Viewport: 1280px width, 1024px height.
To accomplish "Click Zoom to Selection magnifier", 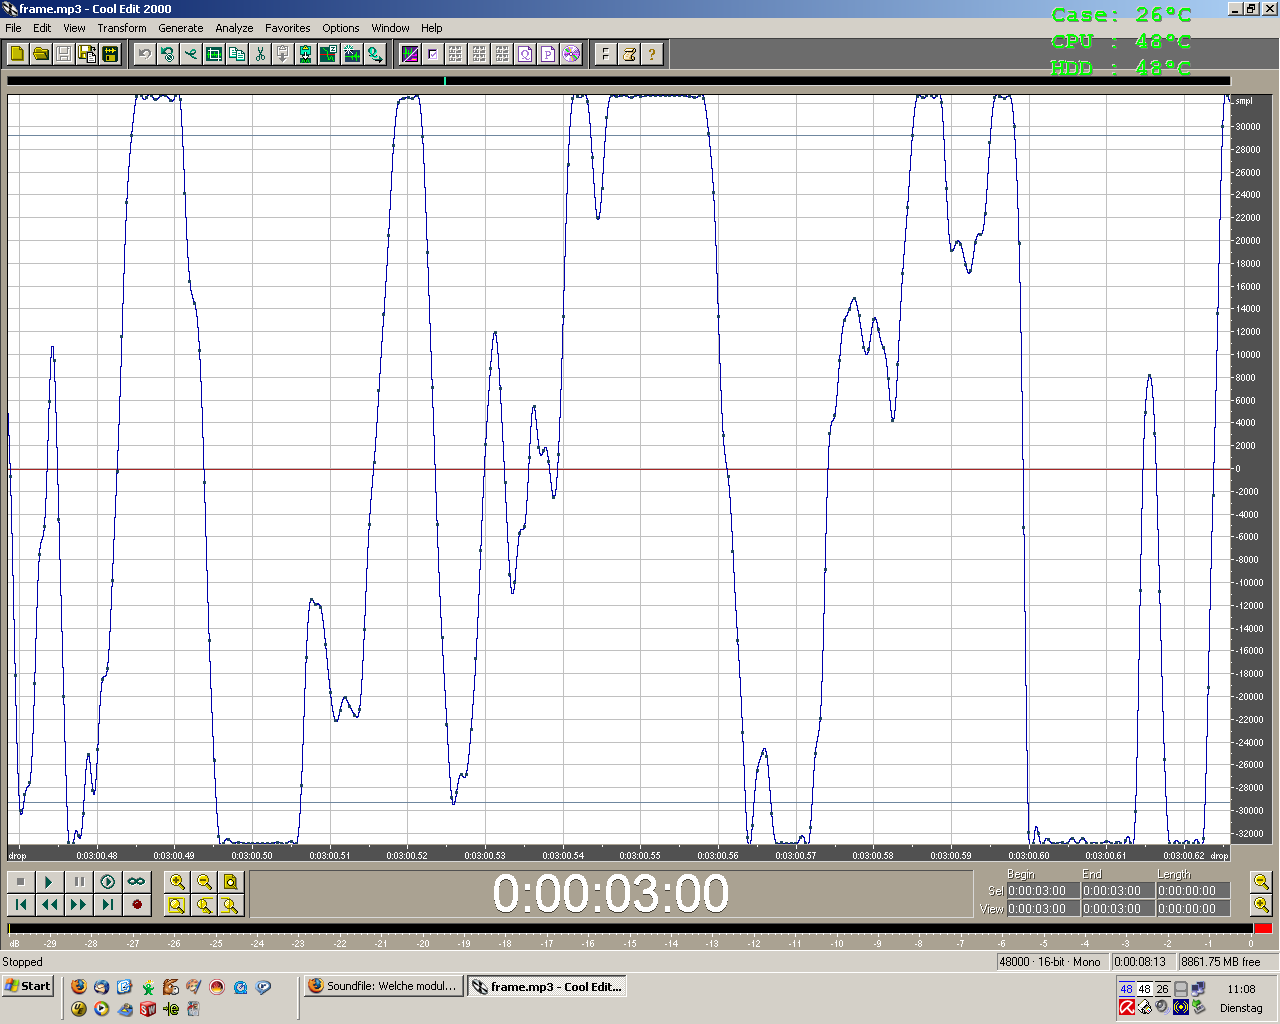I will coord(177,905).
